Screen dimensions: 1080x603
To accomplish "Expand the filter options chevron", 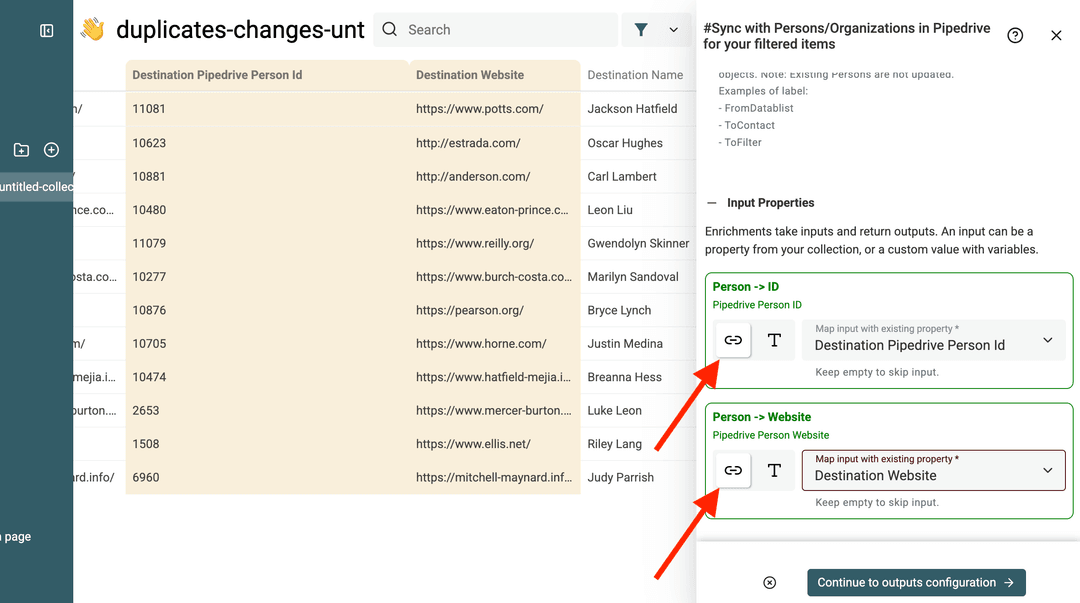I will click(673, 30).
